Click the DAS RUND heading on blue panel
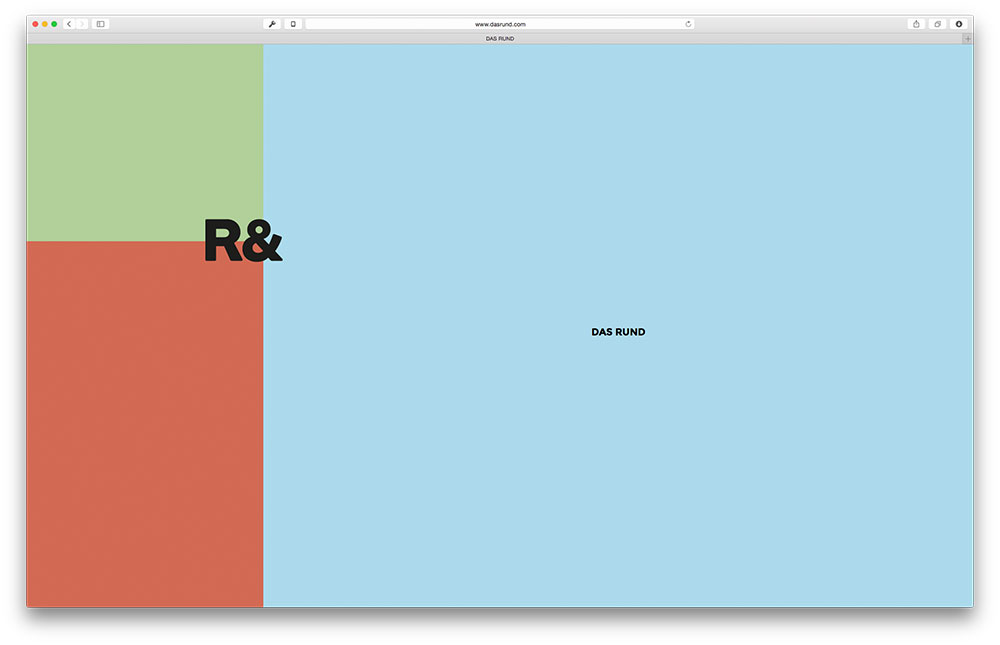This screenshot has height=645, width=1000. point(618,332)
